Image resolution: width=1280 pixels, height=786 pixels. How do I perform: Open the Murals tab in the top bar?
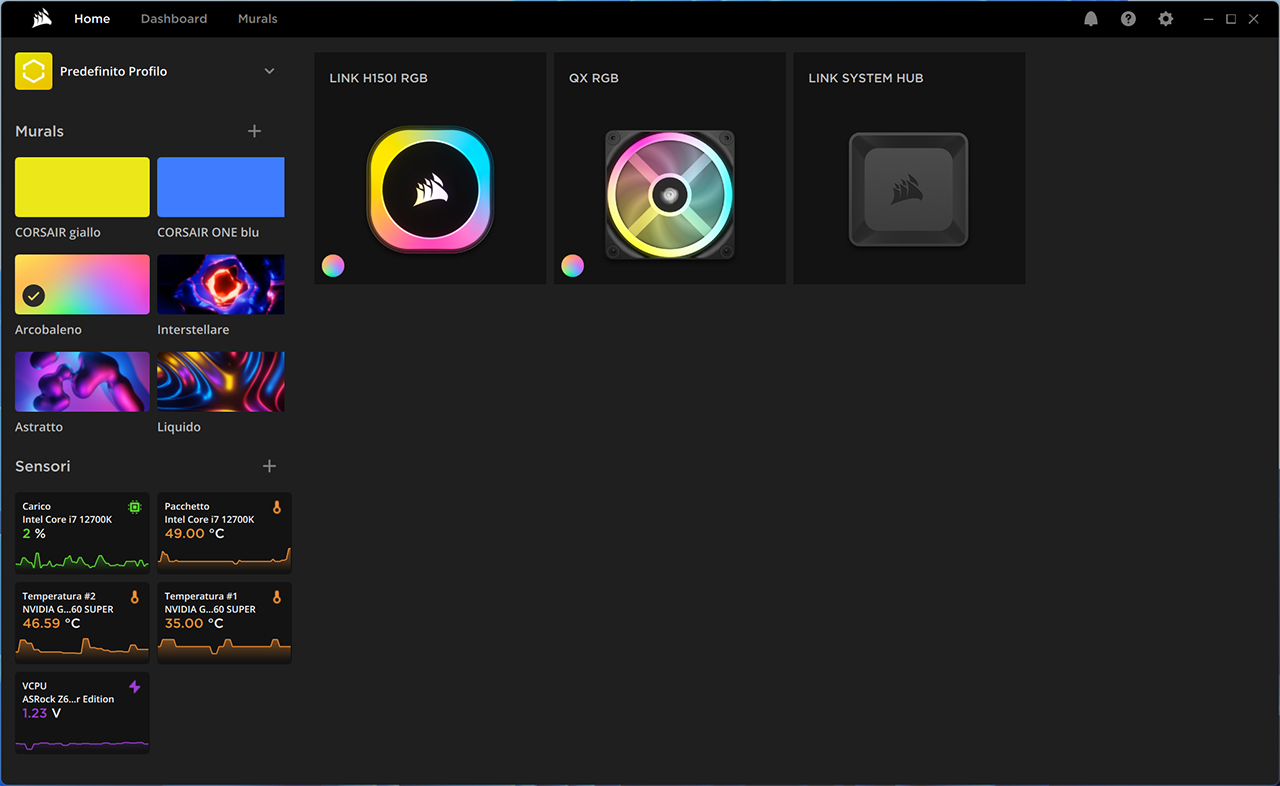click(x=258, y=19)
